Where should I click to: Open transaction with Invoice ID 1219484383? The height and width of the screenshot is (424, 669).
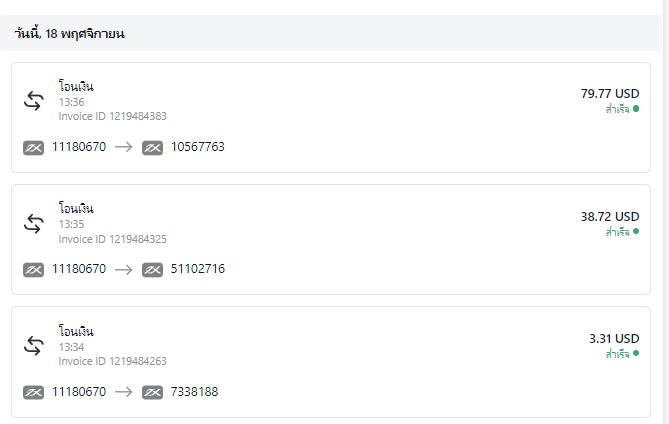(331, 118)
